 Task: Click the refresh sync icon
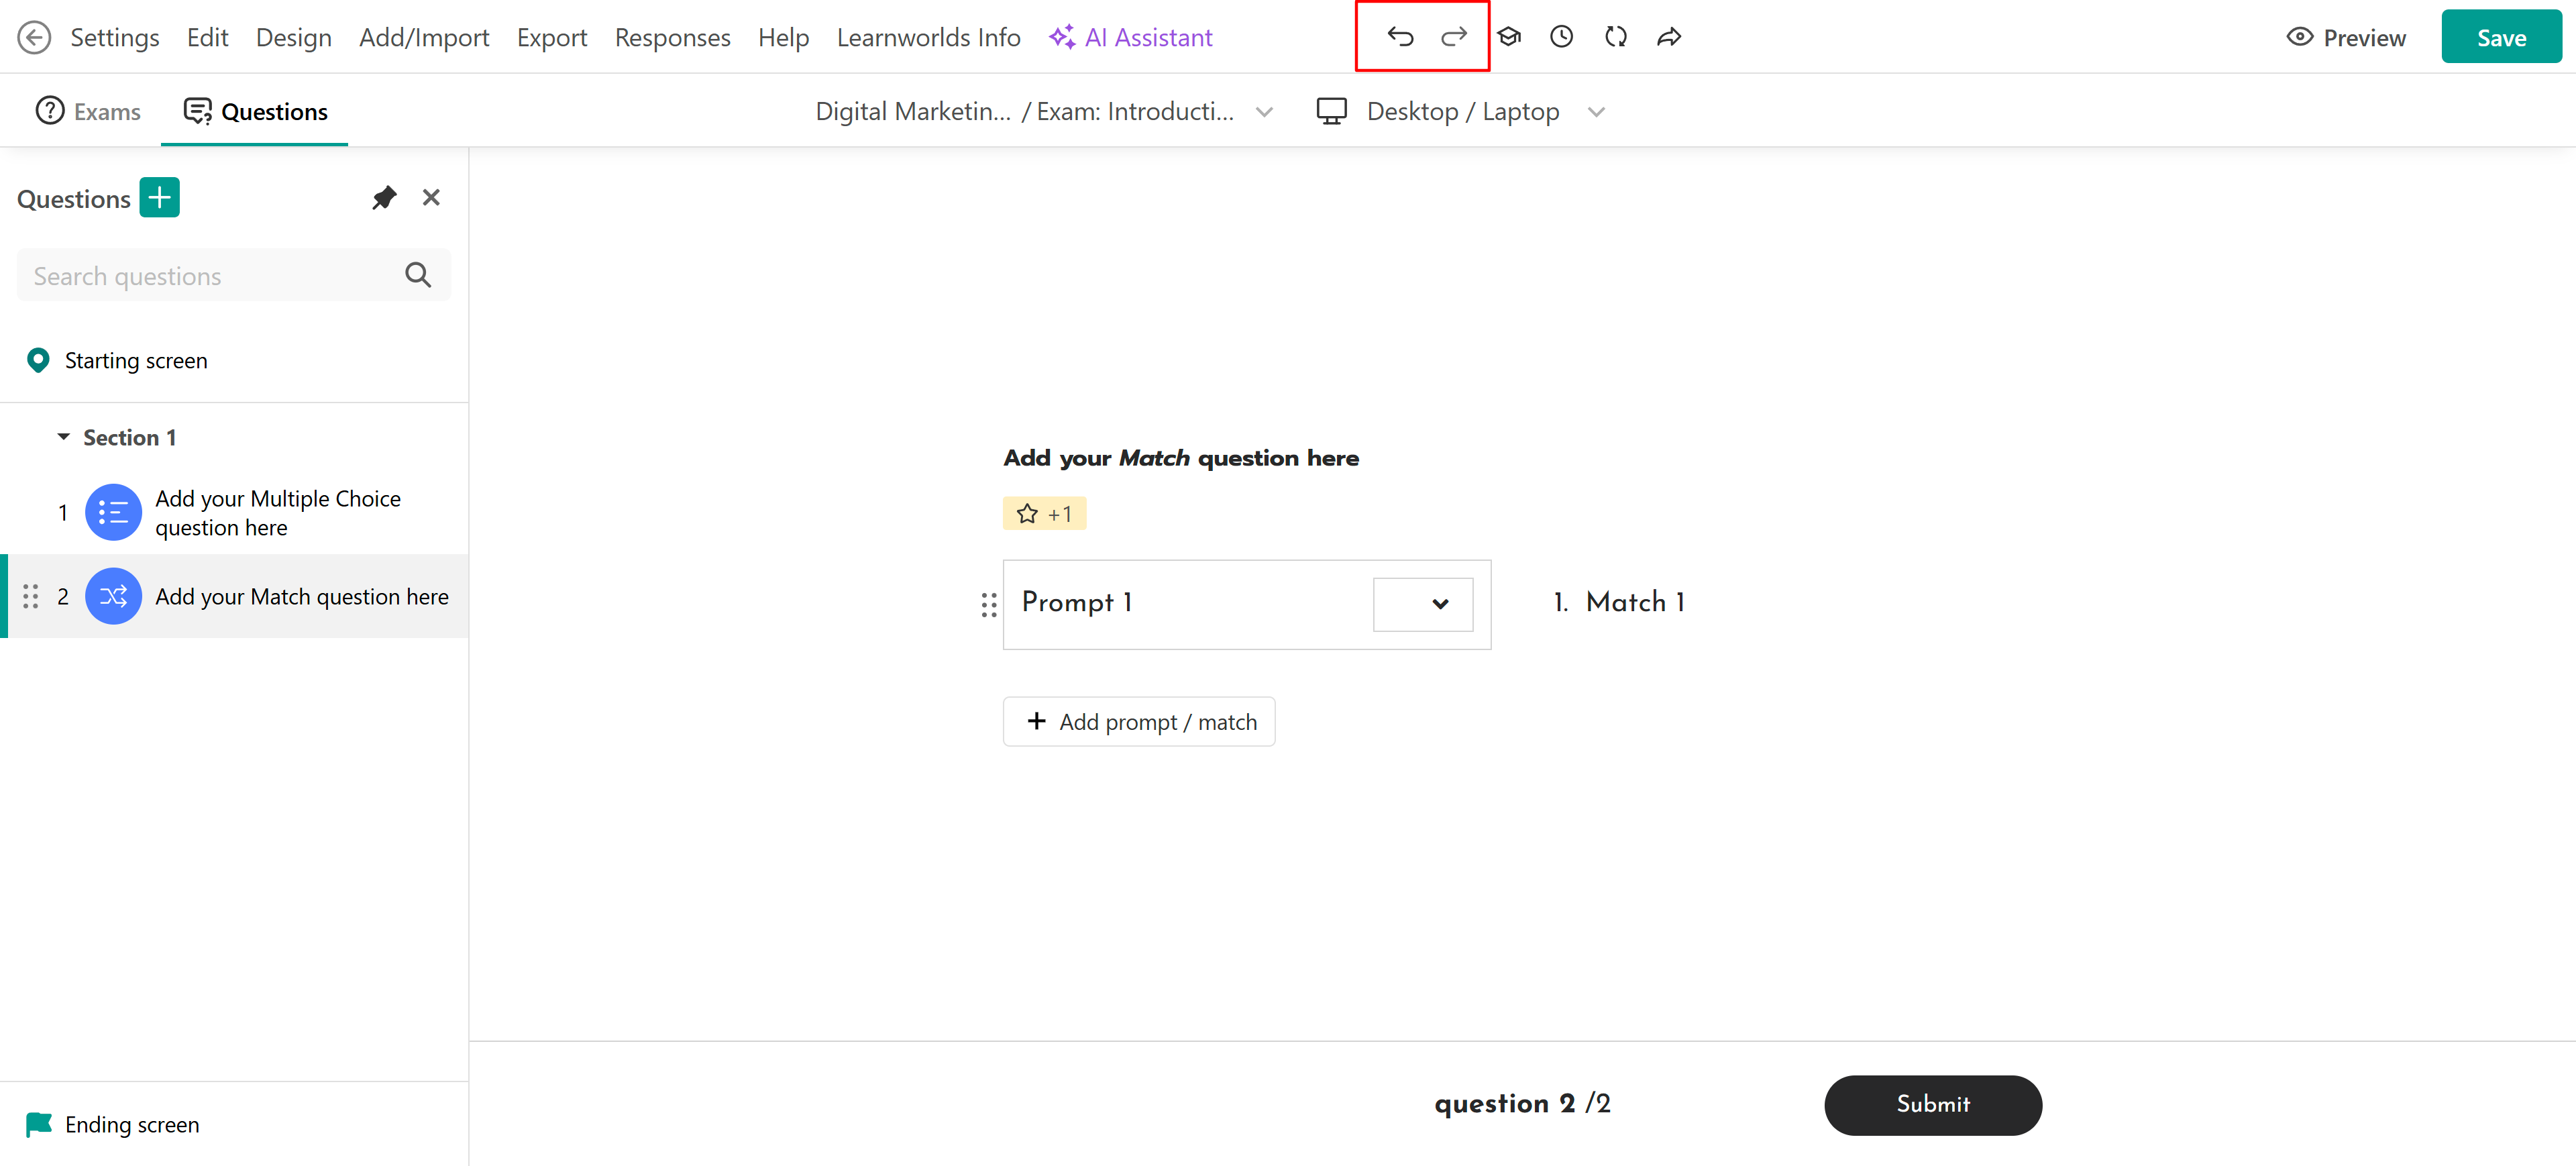1615,37
